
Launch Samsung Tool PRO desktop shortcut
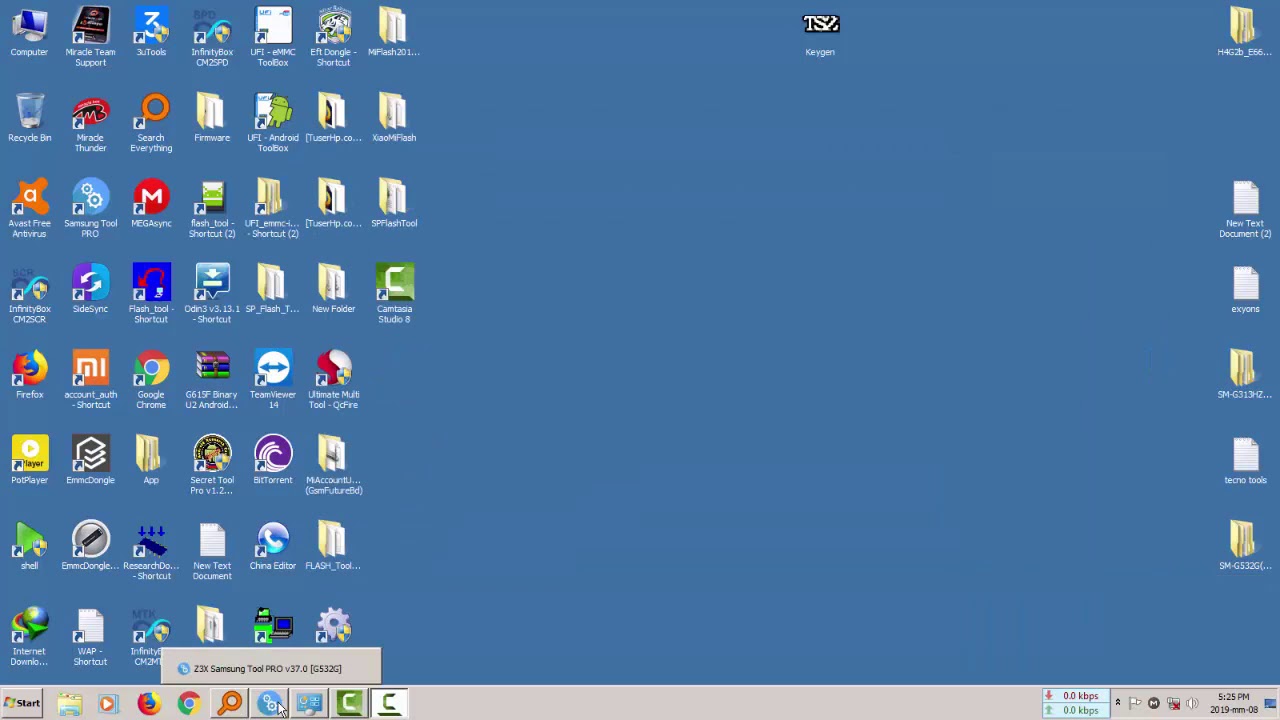pos(90,208)
